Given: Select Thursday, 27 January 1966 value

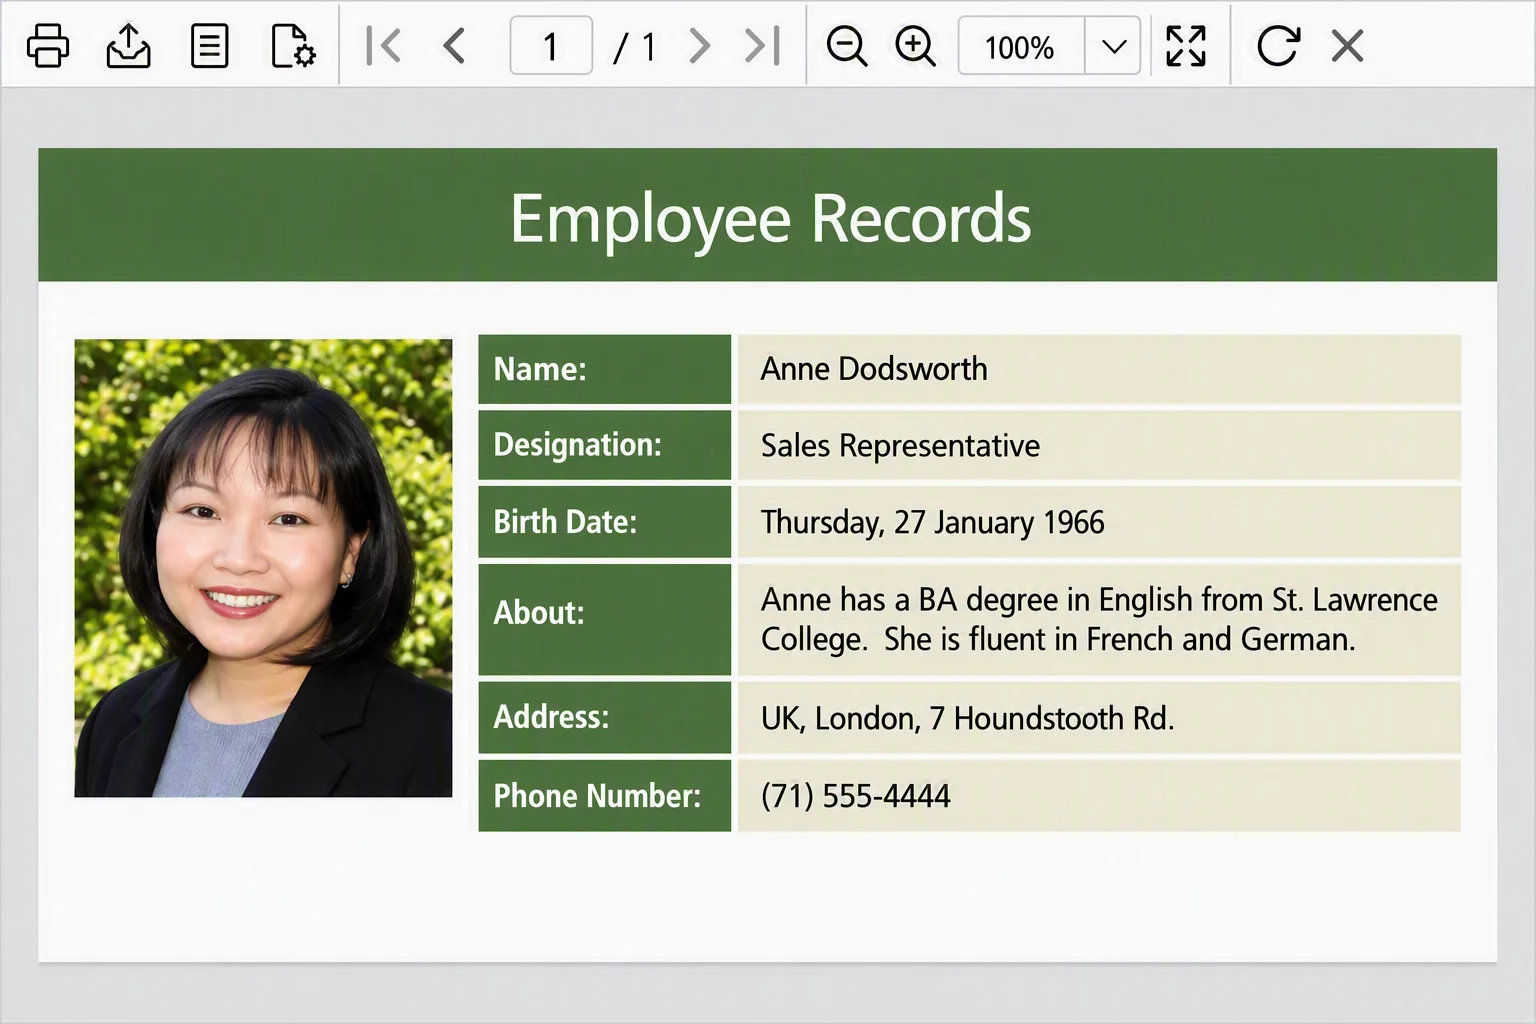Looking at the screenshot, I should pyautogui.click(x=932, y=522).
